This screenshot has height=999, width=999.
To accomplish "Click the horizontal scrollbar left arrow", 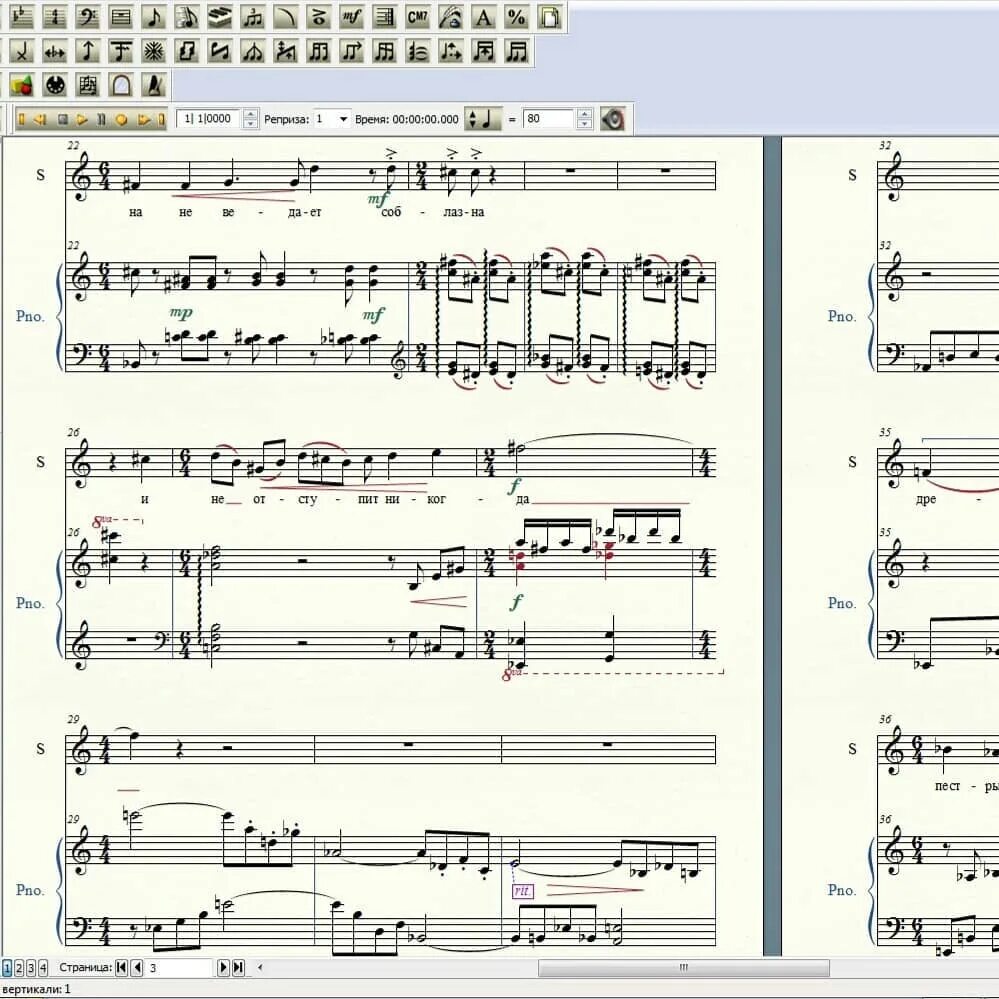I will (260, 967).
